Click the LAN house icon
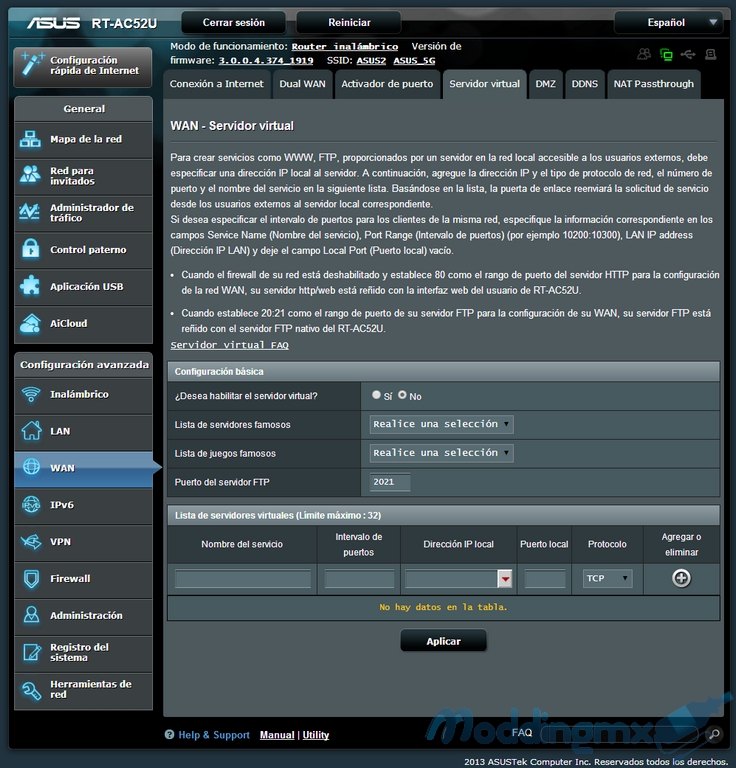This screenshot has height=768, width=736. coord(31,431)
